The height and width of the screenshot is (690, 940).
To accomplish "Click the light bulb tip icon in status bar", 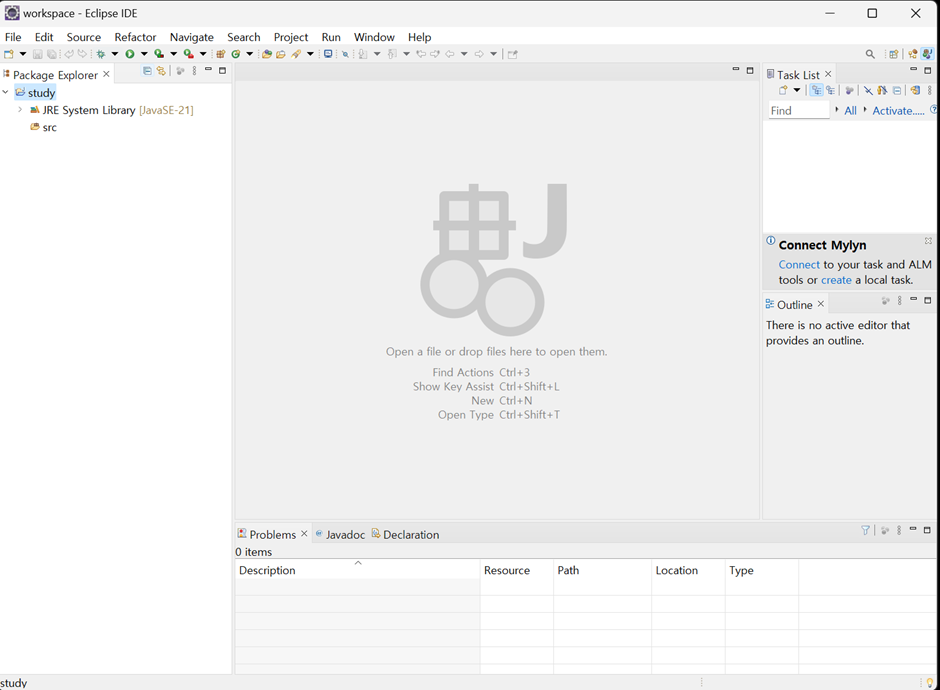I will [930, 683].
